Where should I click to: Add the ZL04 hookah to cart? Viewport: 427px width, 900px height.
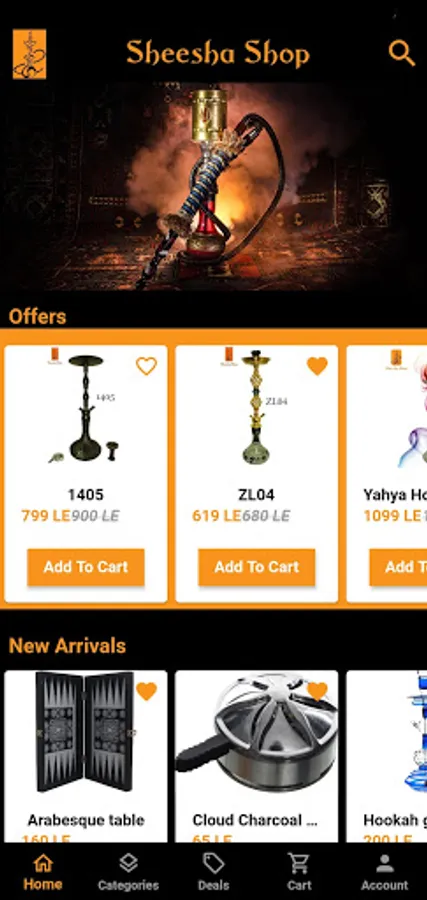257,567
